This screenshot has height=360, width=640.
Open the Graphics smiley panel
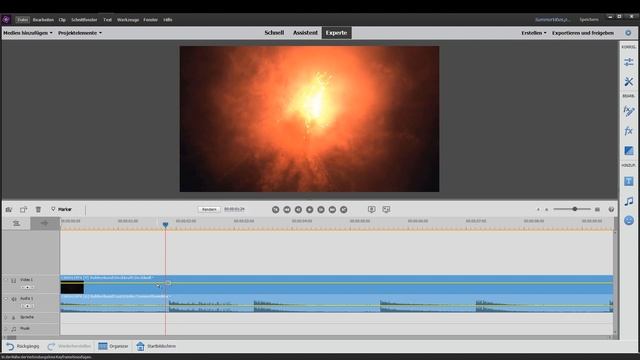click(x=629, y=220)
